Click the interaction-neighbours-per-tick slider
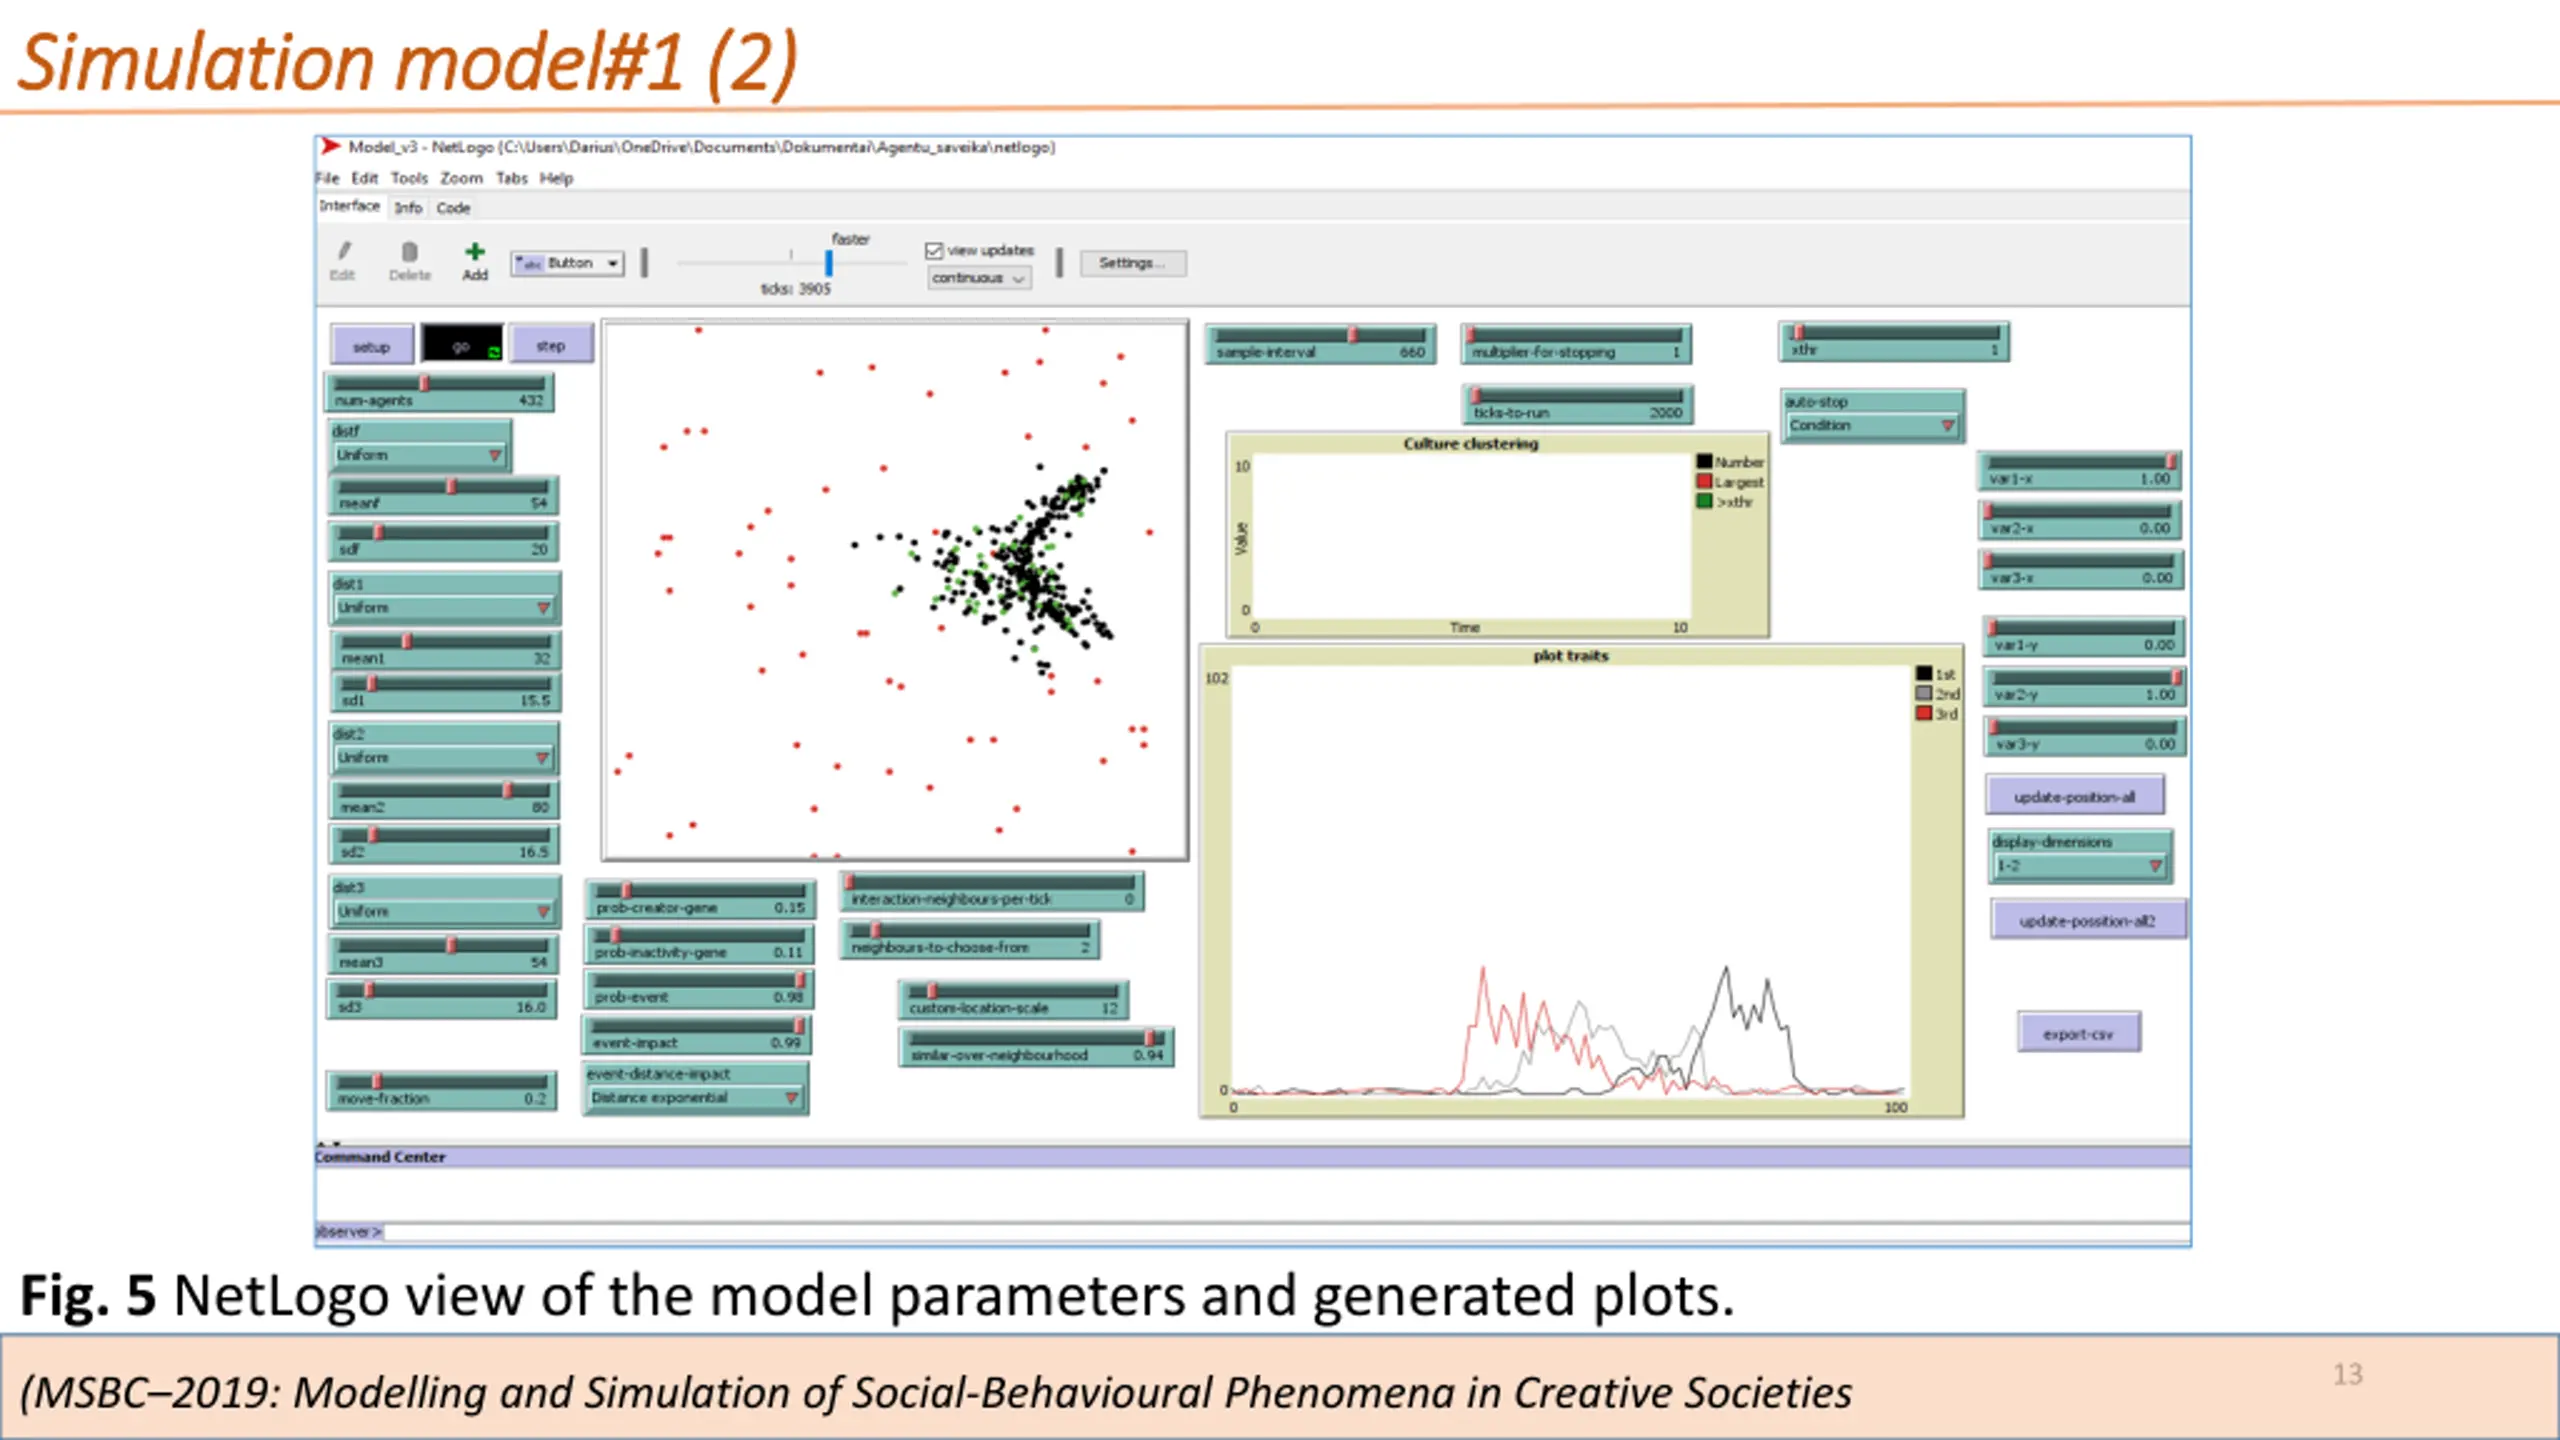Viewport: 2560px width, 1440px height. tap(993, 891)
